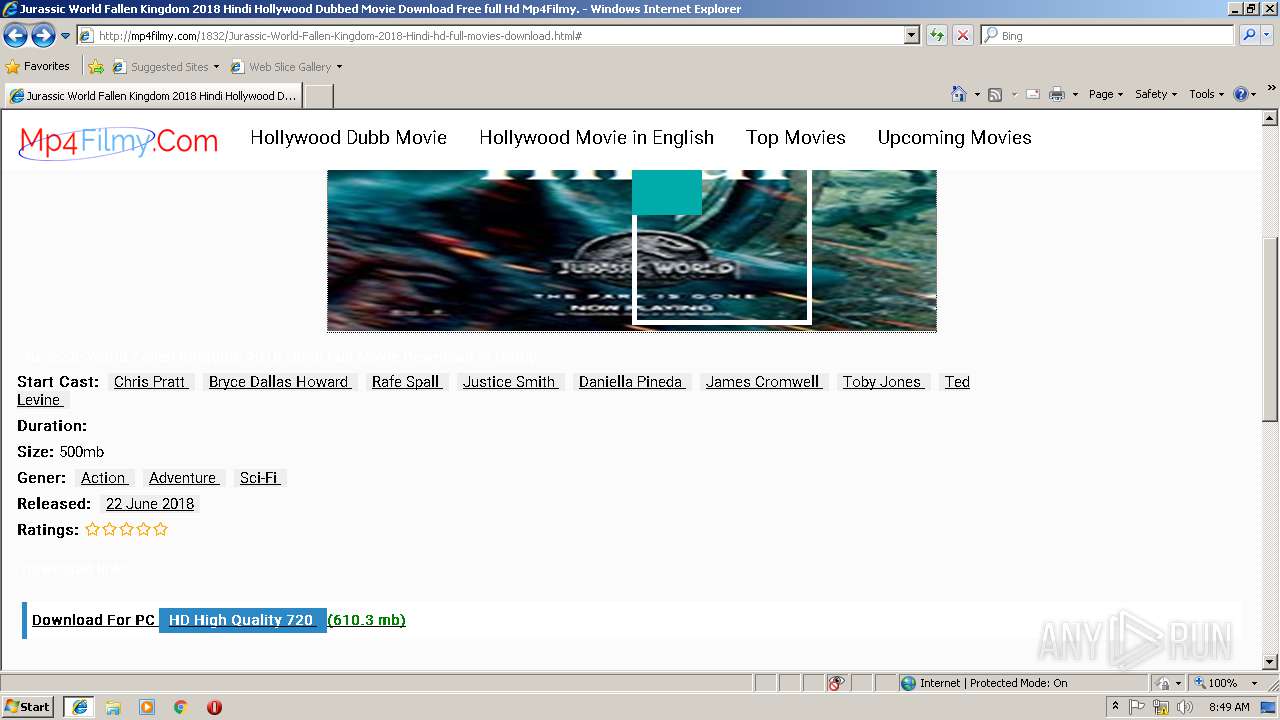Viewport: 1280px width, 720px height.
Task: Select the Jurassic World browser tab
Action: coord(152,96)
